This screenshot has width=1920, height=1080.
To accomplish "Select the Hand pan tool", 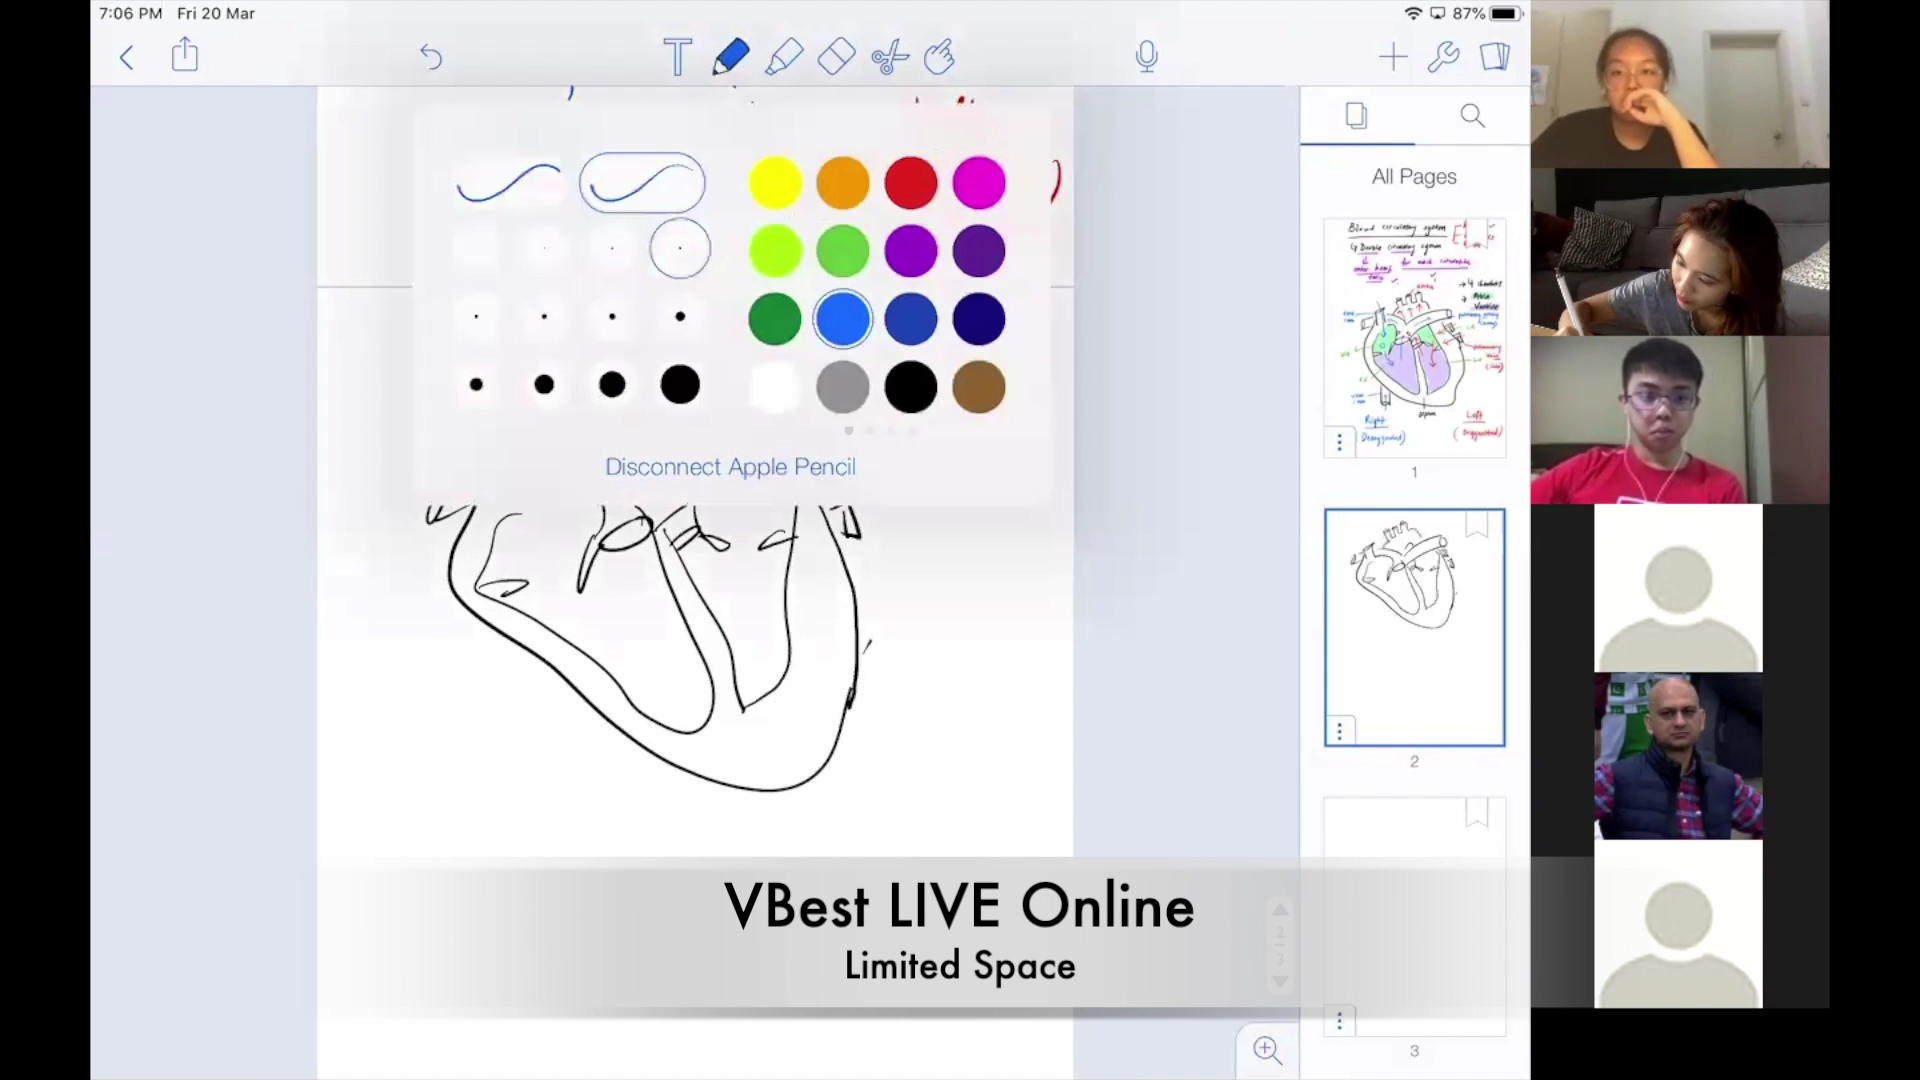I will point(939,57).
